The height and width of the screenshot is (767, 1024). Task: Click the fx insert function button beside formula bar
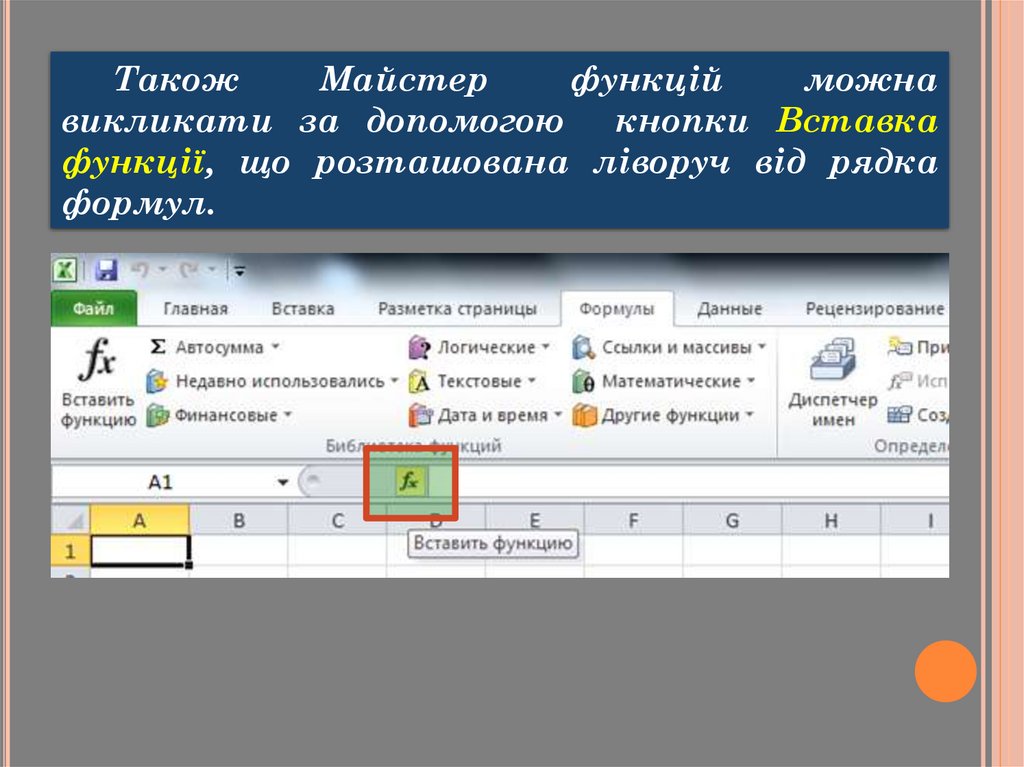[x=409, y=481]
